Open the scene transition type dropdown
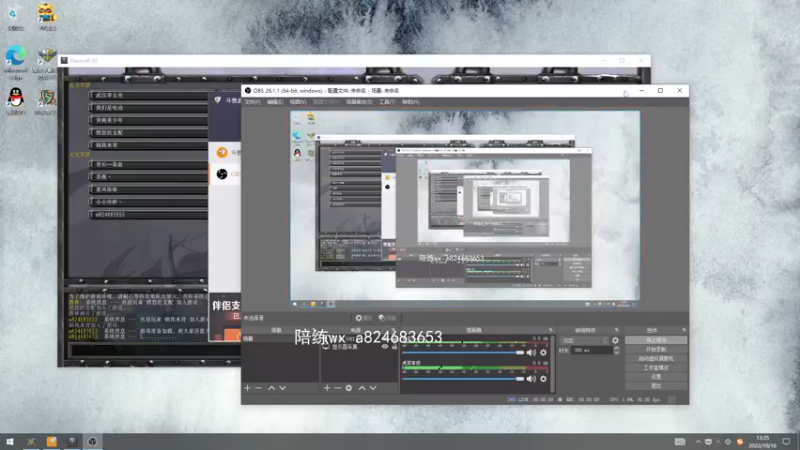Viewport: 800px width, 450px height. [584, 340]
